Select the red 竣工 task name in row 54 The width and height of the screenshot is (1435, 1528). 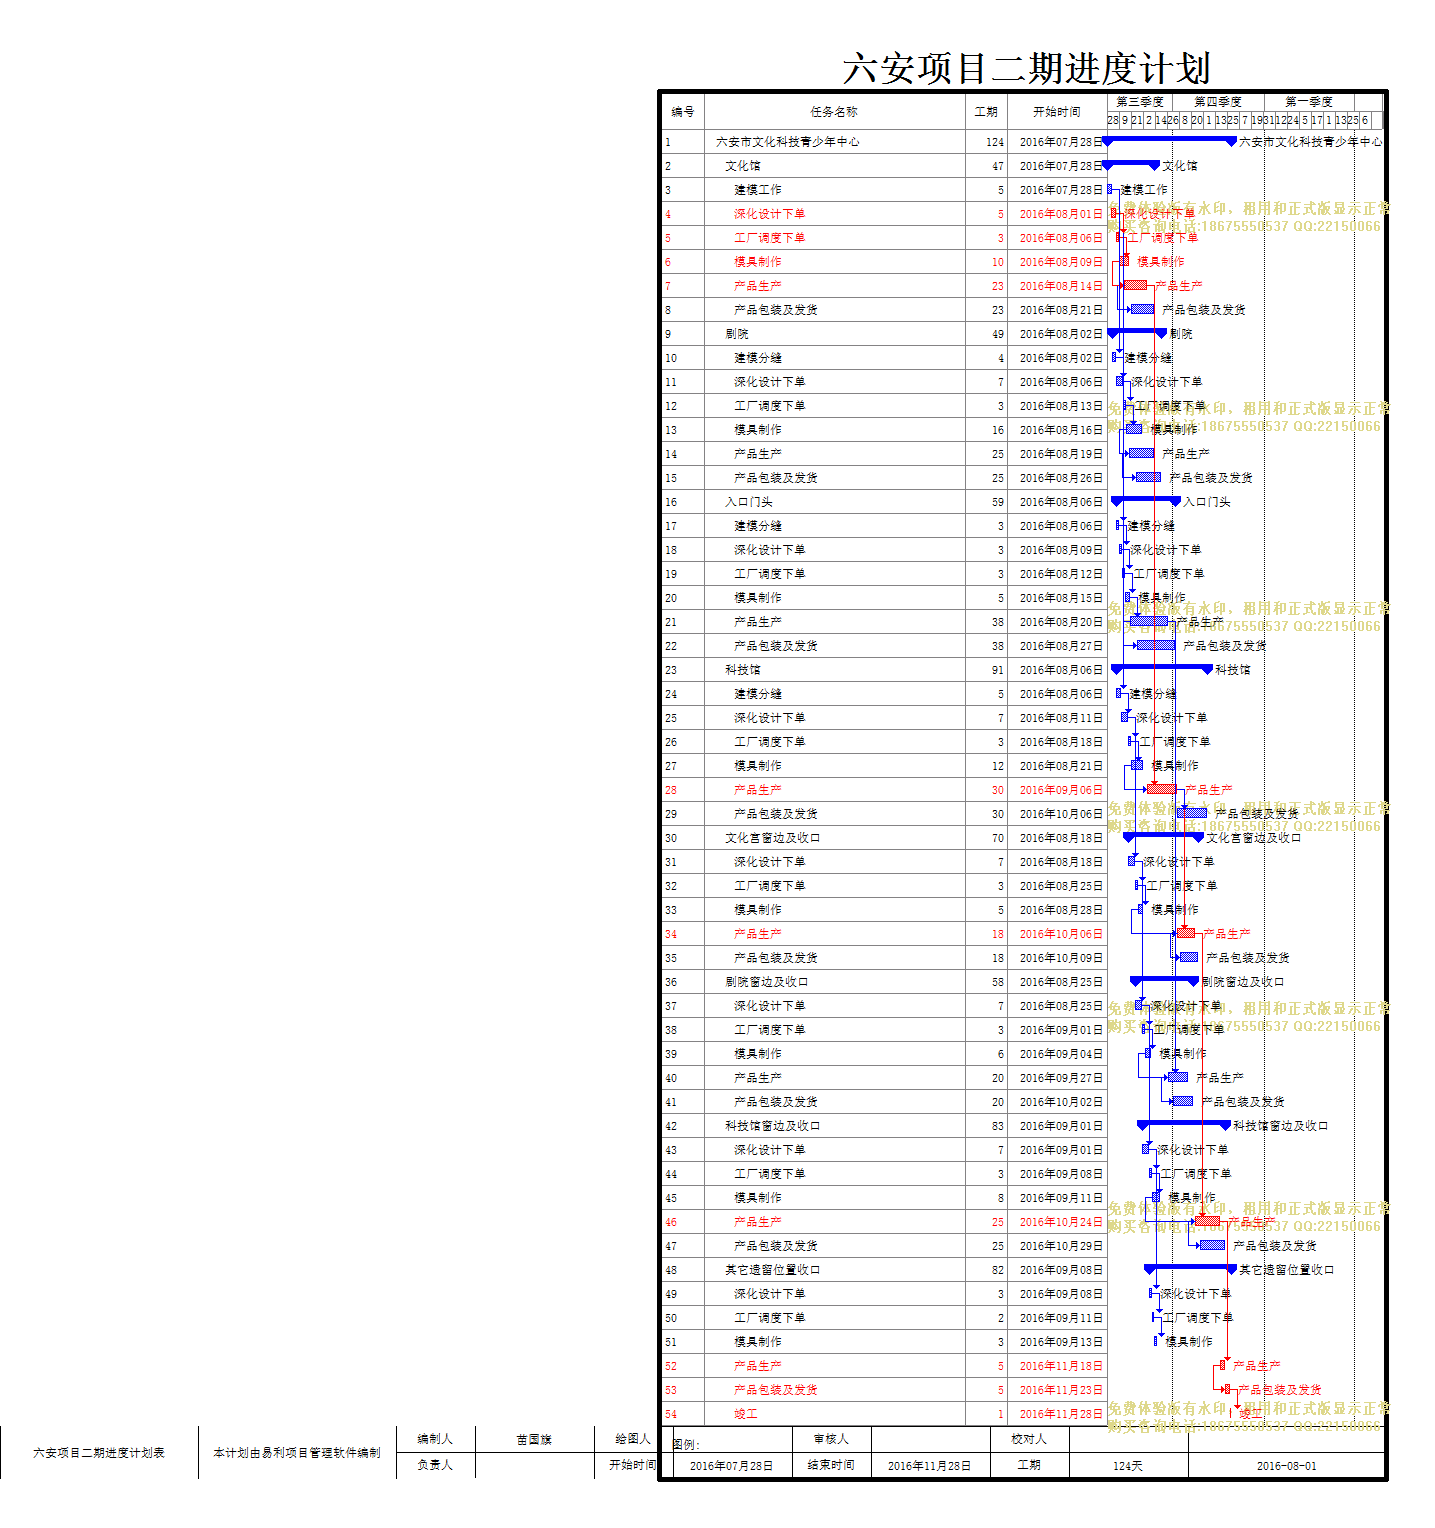(x=746, y=1414)
